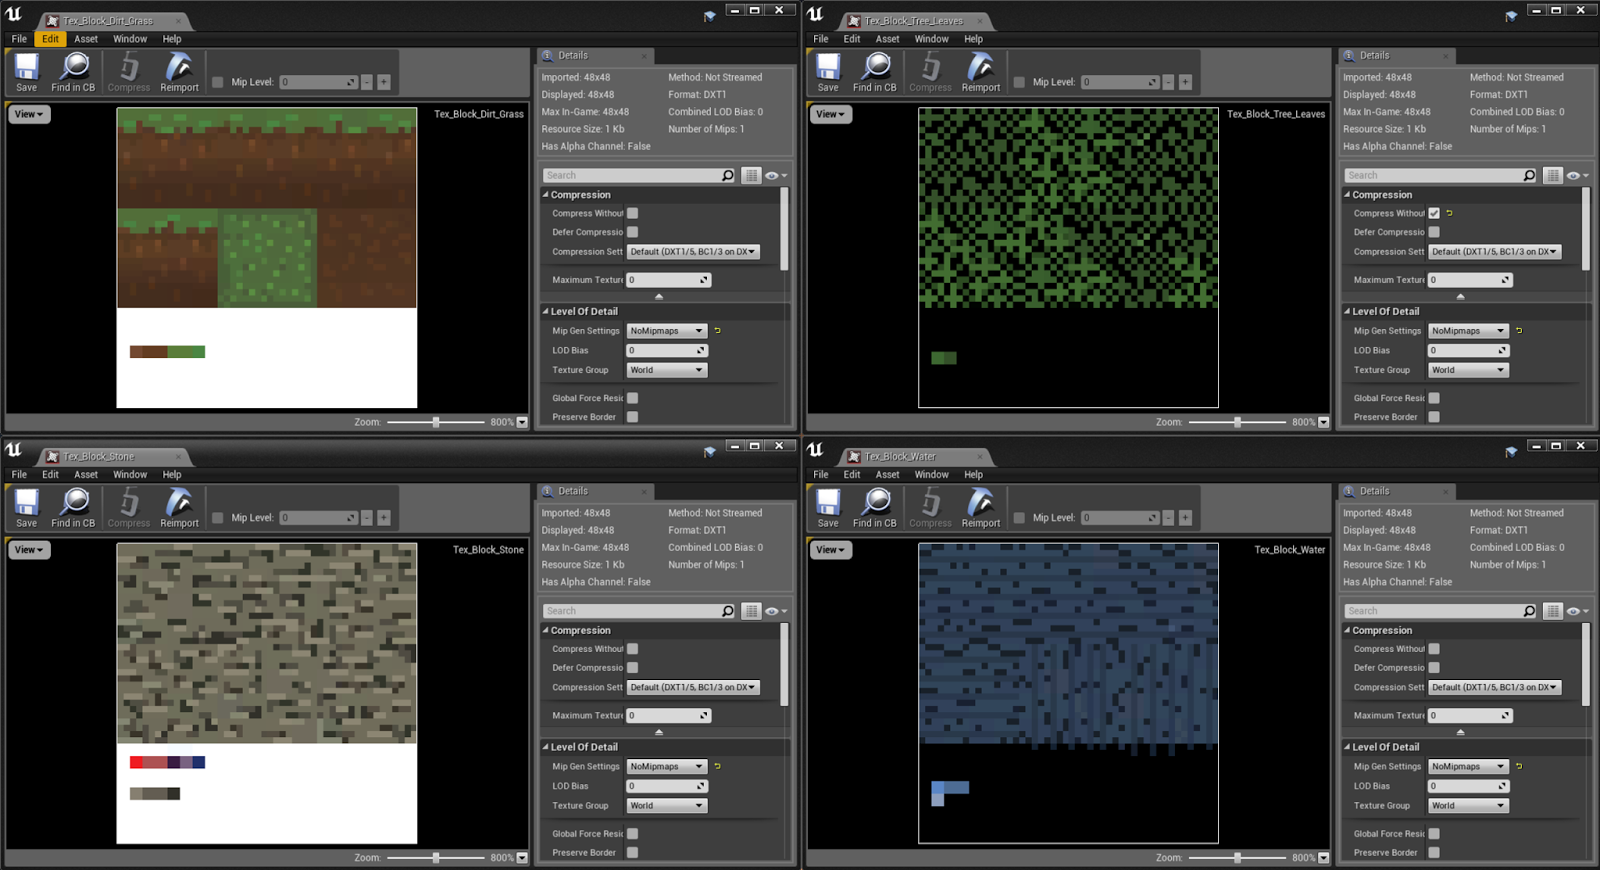Image resolution: width=1600 pixels, height=870 pixels.
Task: Uncheck Compress Without Alpha in Tree_Leaves details
Action: tap(1434, 213)
